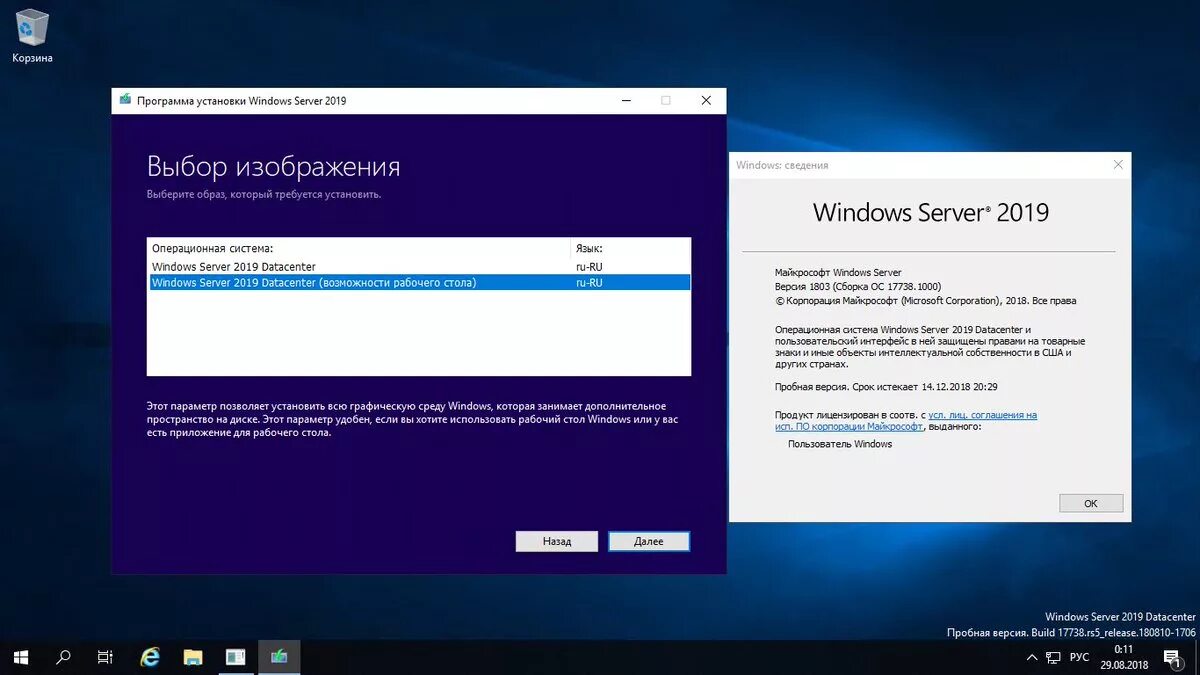
Task: Switch to the winver window taskbar icon
Action: pos(235,657)
